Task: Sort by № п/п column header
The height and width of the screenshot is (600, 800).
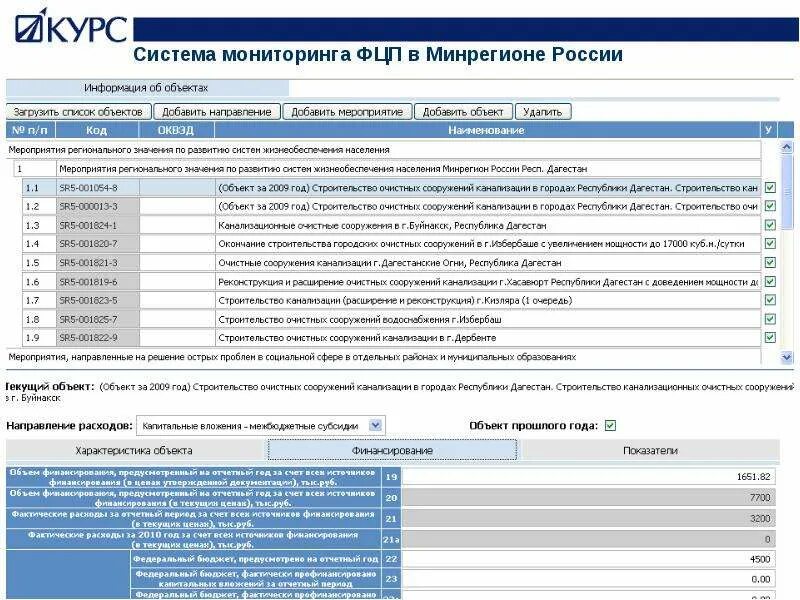Action: coord(30,130)
